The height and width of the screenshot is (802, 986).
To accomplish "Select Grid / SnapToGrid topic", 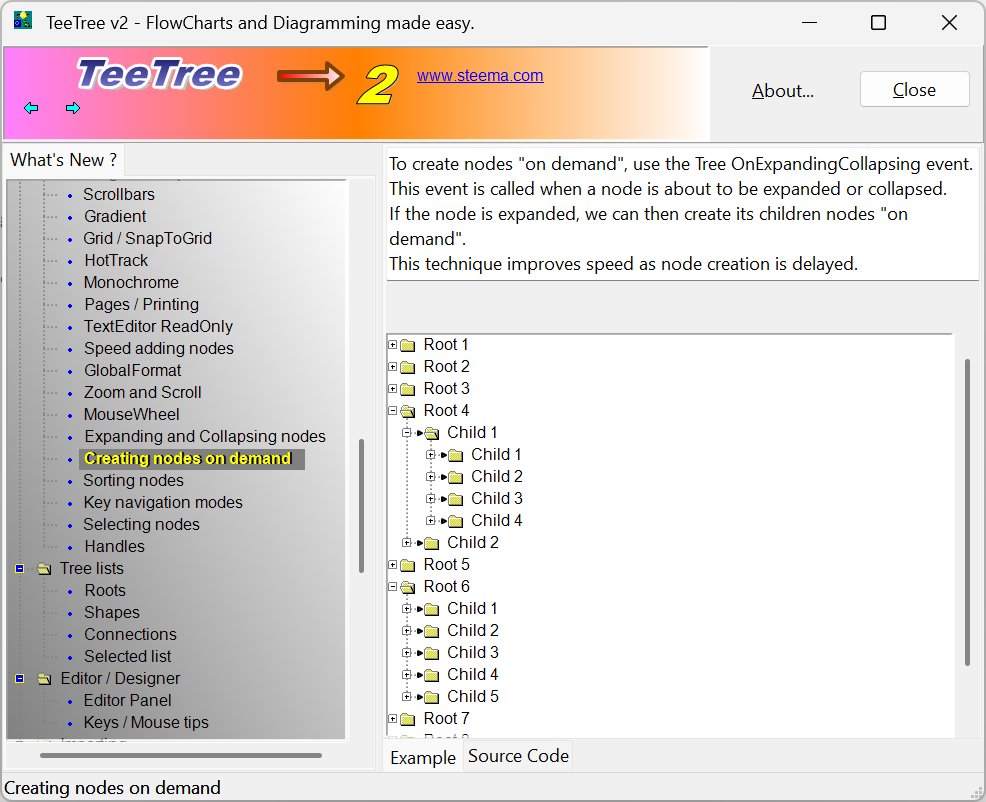I will (148, 238).
